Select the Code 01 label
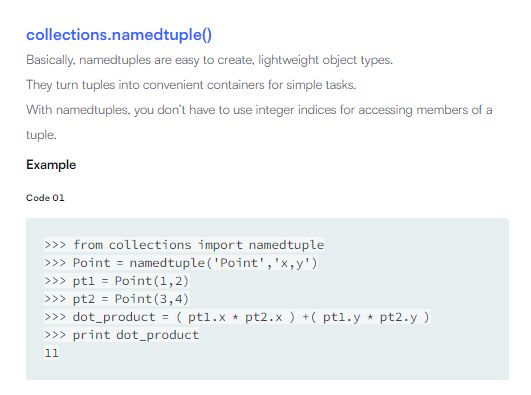Viewport: 531px width, 395px height. click(45, 198)
